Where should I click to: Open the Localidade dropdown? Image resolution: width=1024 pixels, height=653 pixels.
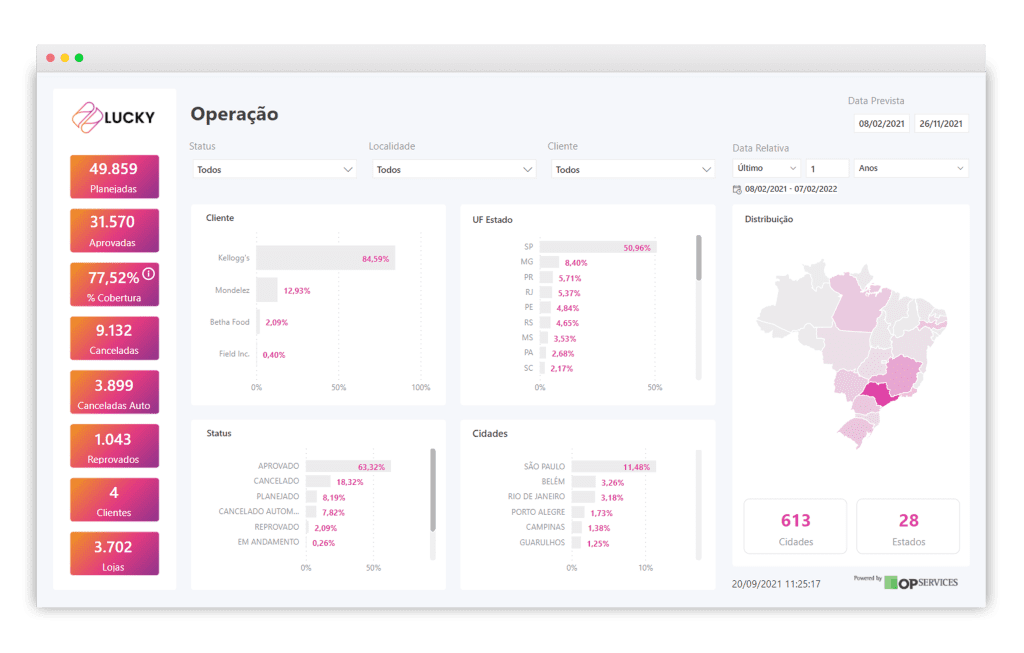point(453,169)
